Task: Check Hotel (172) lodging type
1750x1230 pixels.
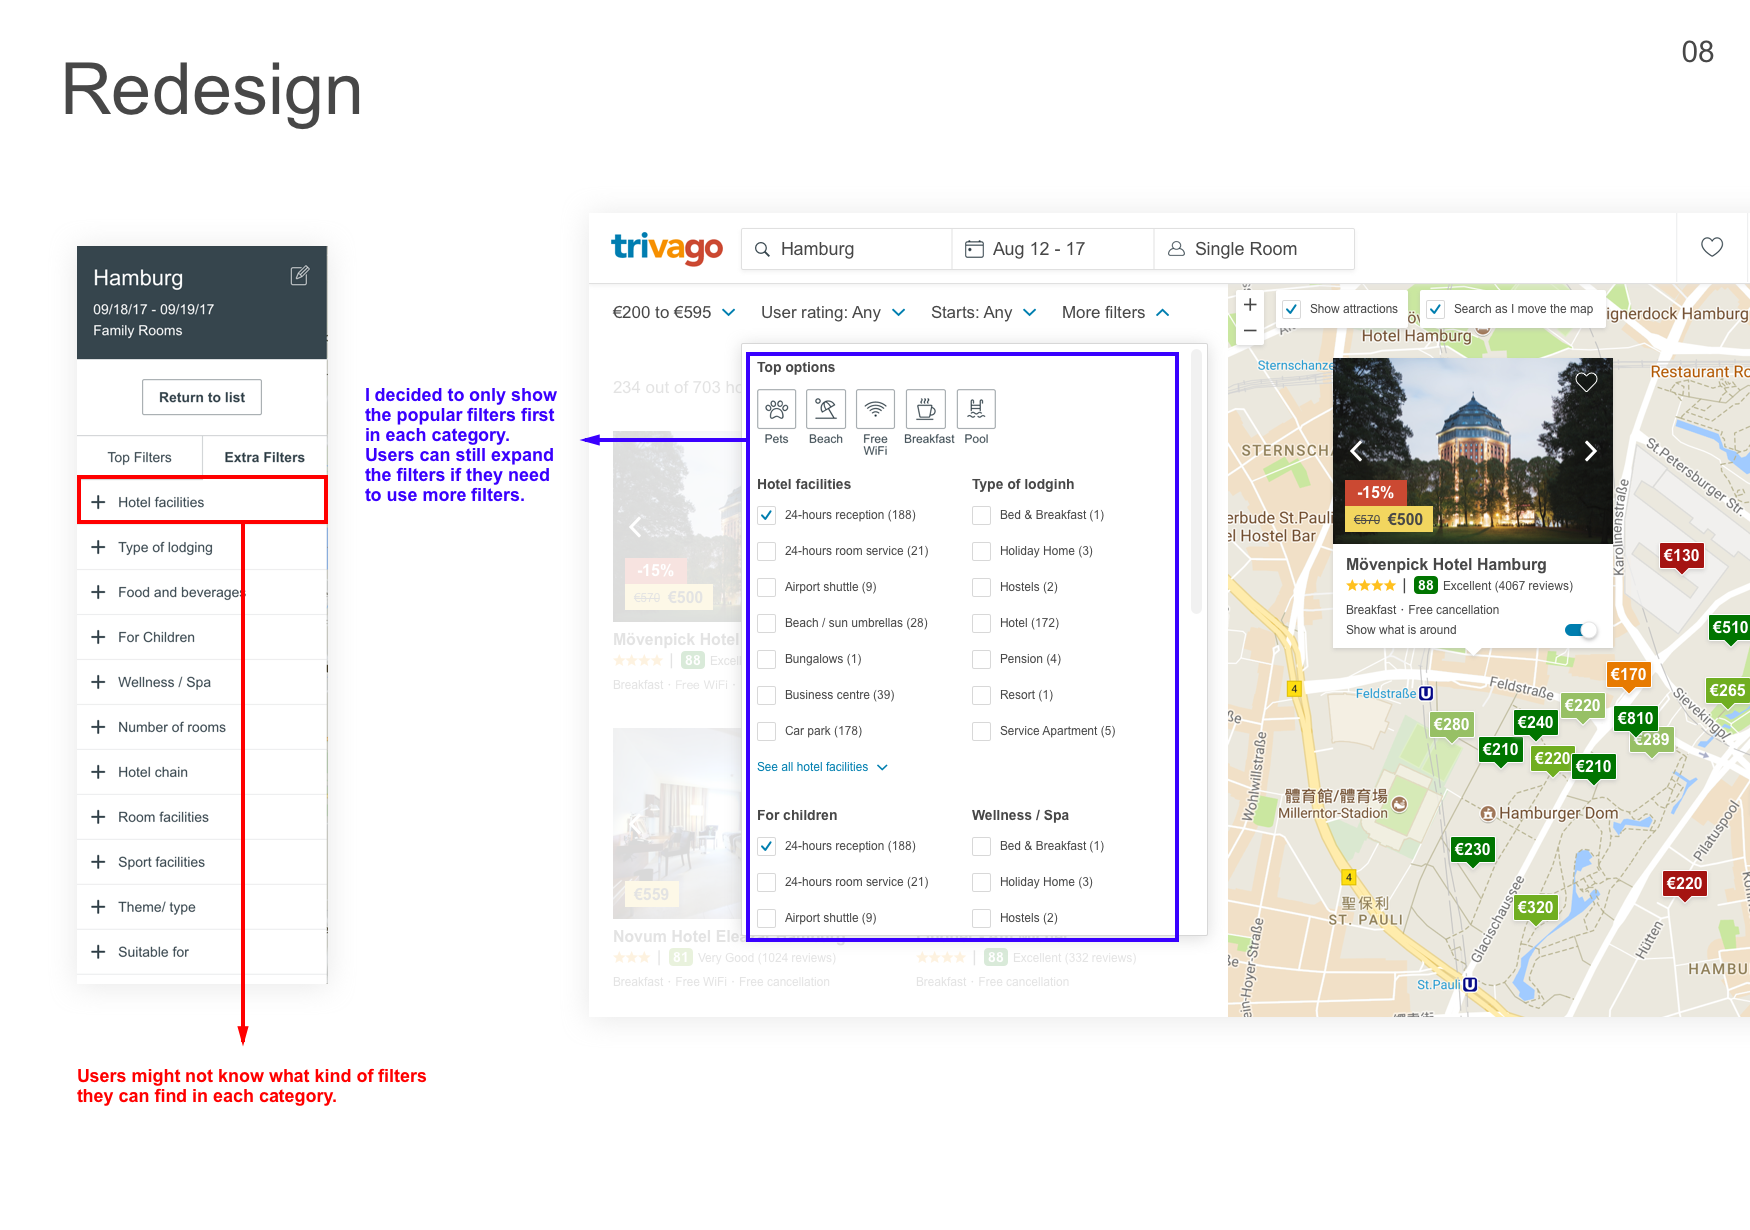Action: (x=982, y=623)
